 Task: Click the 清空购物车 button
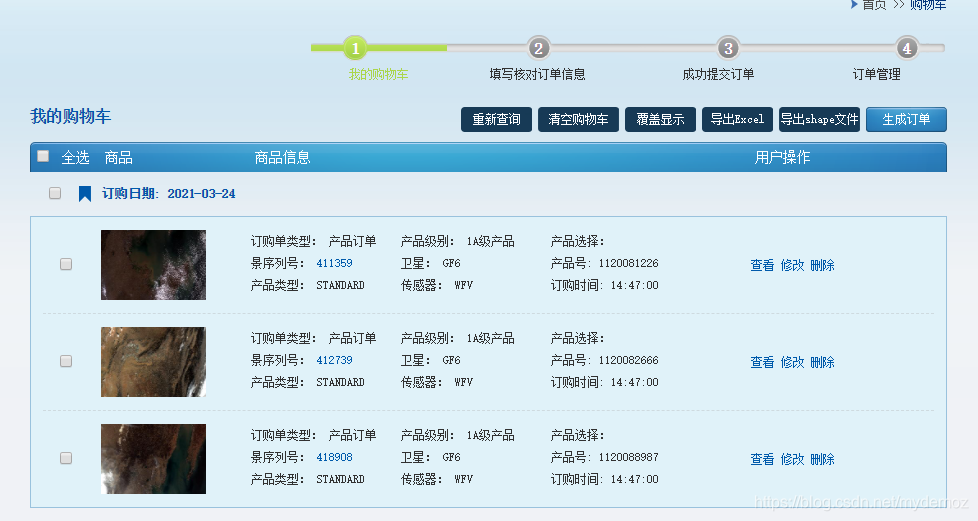click(578, 119)
